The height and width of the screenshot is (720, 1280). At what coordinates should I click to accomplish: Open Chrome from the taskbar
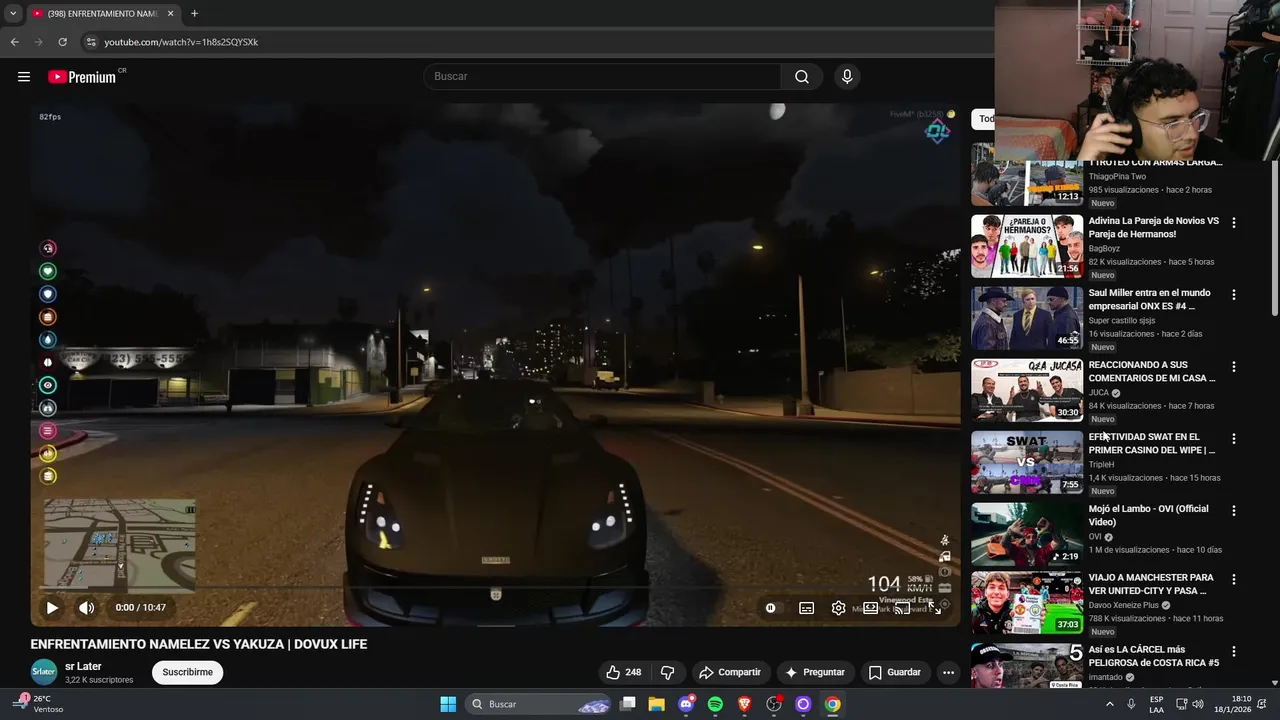[832, 704]
